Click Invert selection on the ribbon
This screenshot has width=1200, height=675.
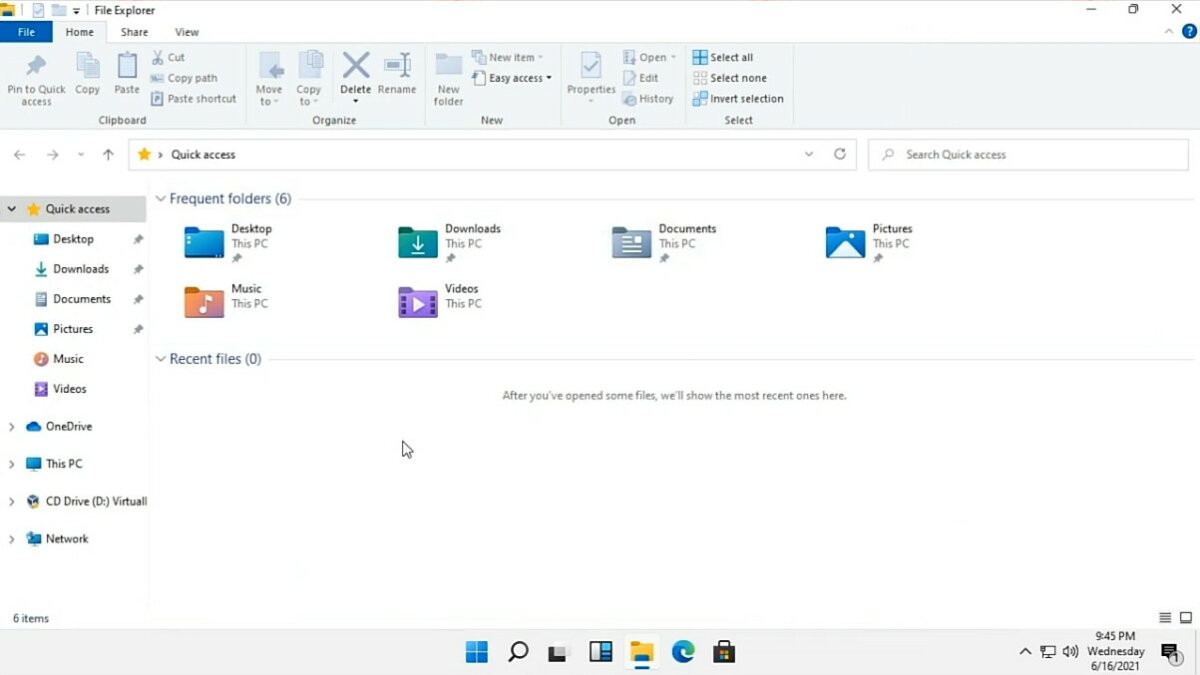point(738,98)
